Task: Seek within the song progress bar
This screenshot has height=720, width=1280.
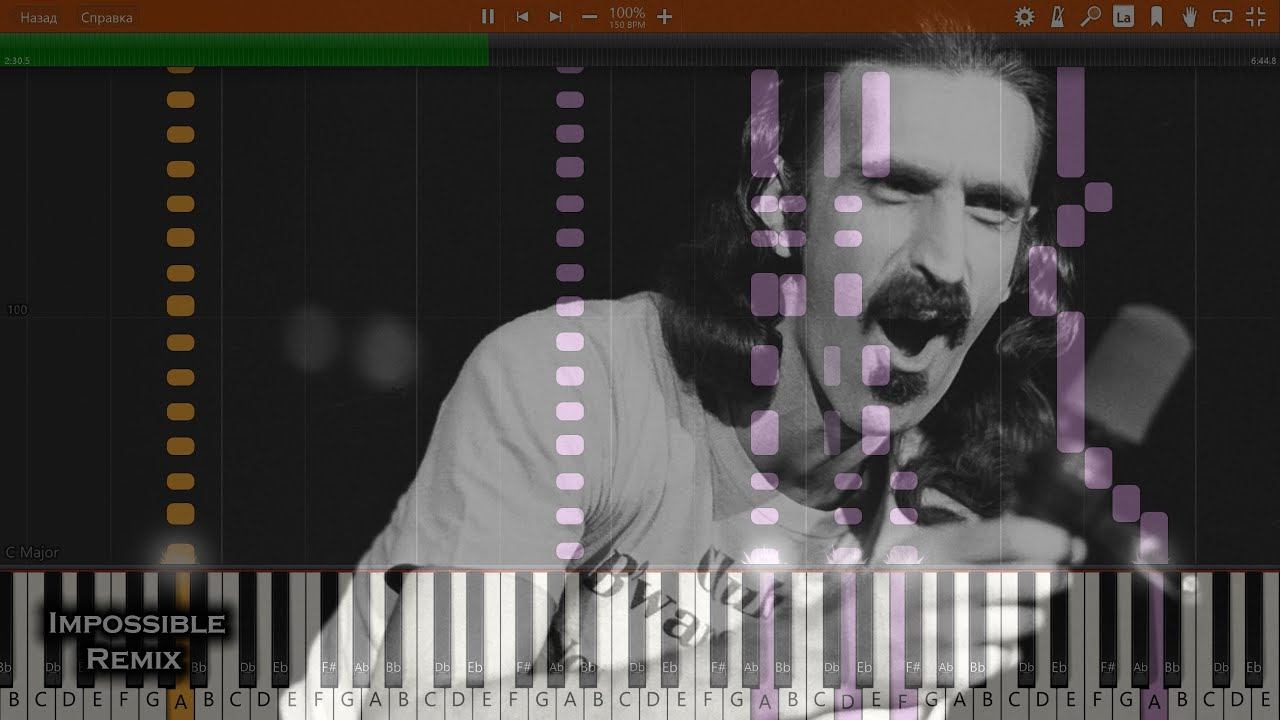Action: point(640,50)
